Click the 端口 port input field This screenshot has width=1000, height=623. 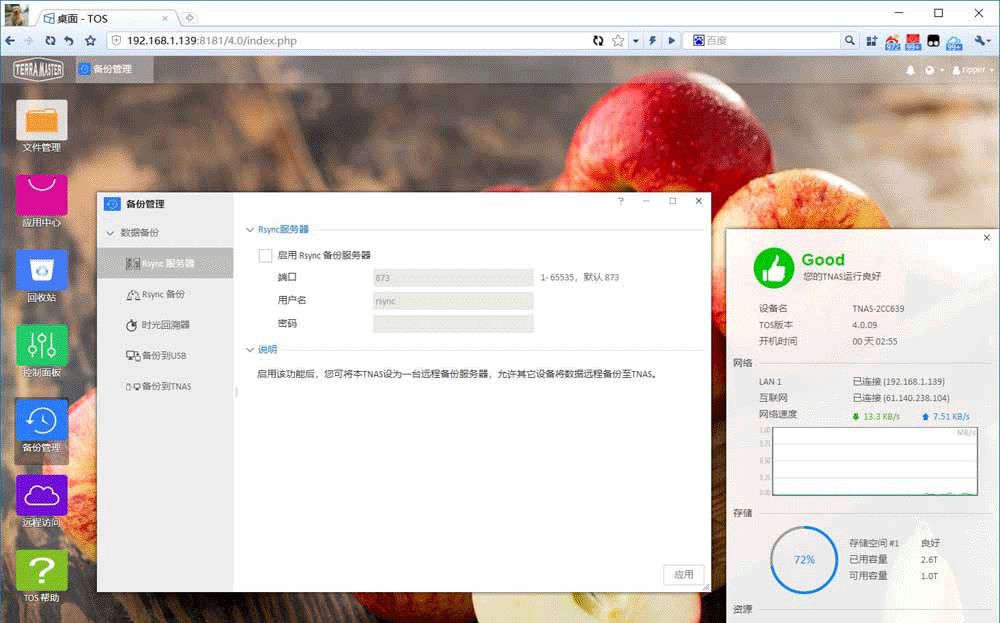point(453,277)
